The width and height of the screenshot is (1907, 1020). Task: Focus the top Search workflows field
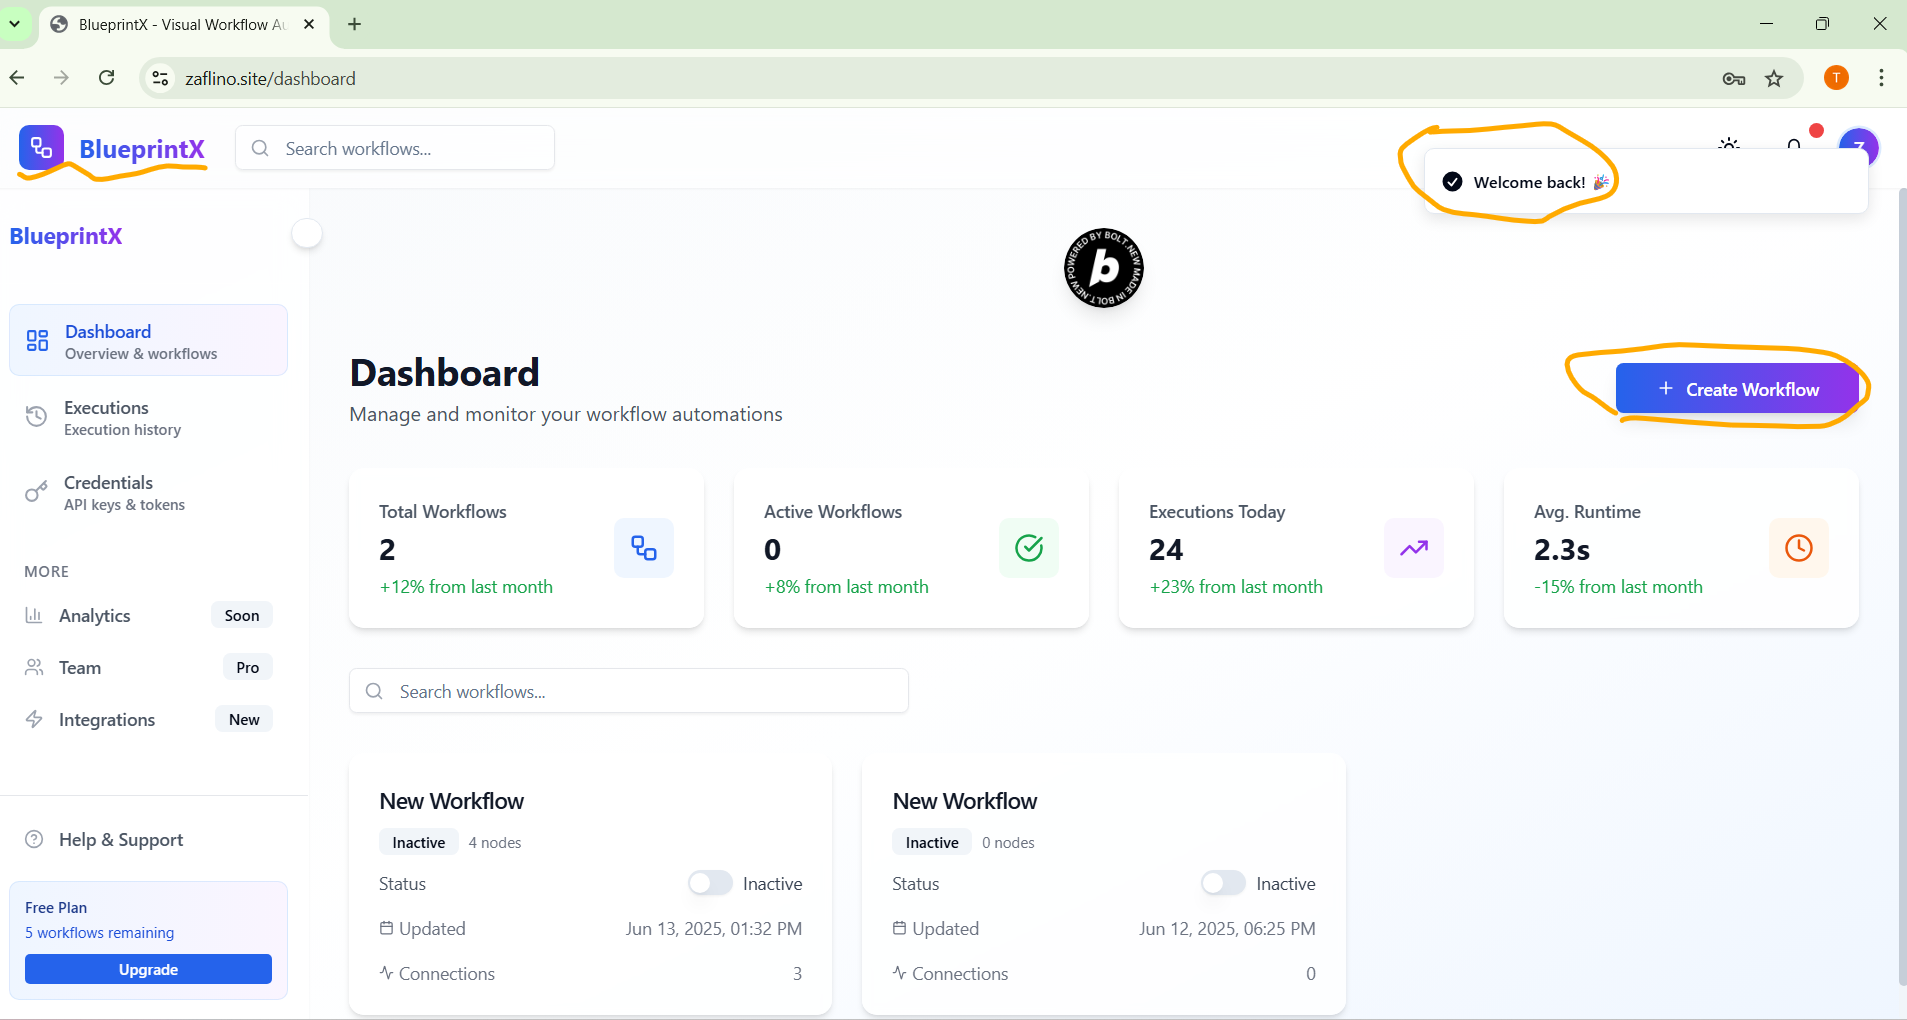pos(395,148)
